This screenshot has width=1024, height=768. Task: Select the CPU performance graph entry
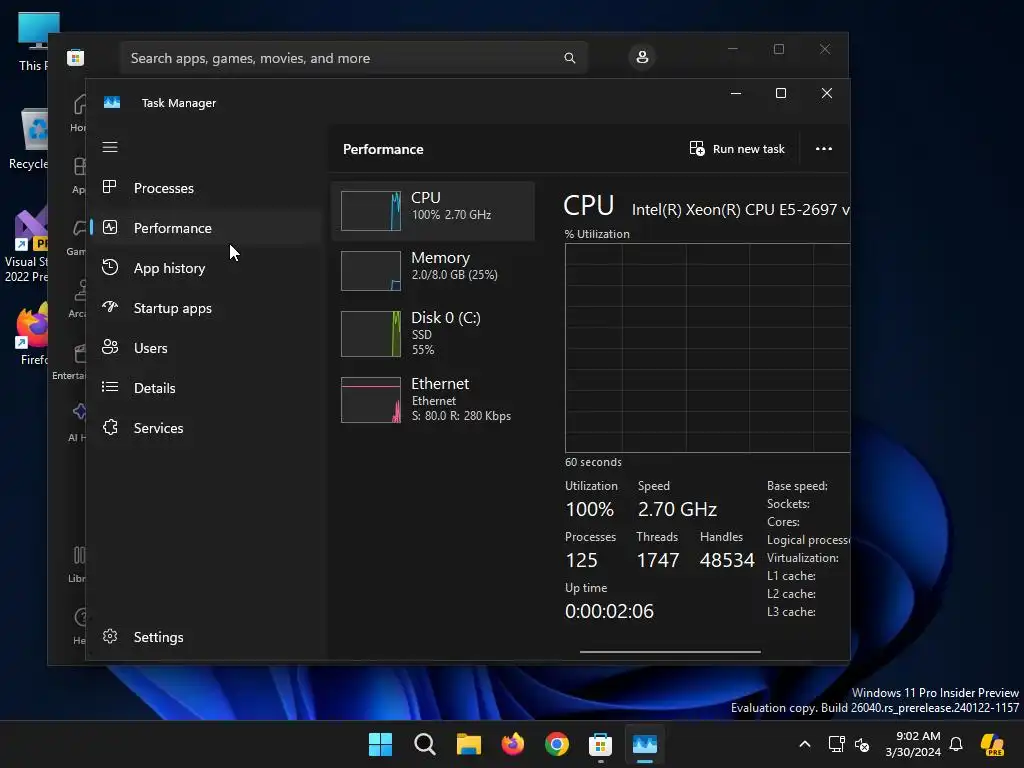coord(433,211)
